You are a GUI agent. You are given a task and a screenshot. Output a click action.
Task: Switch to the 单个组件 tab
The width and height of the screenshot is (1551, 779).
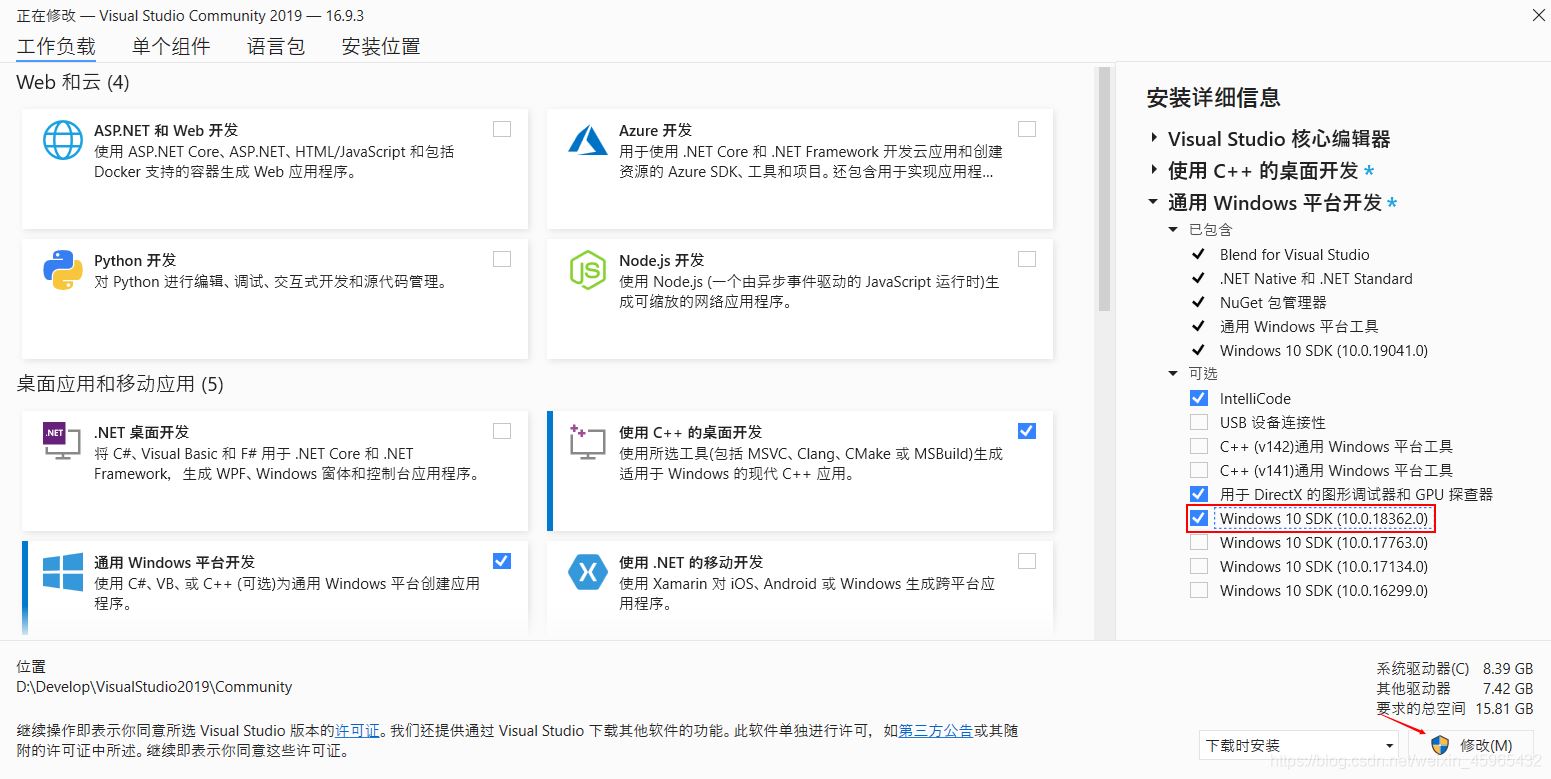170,45
